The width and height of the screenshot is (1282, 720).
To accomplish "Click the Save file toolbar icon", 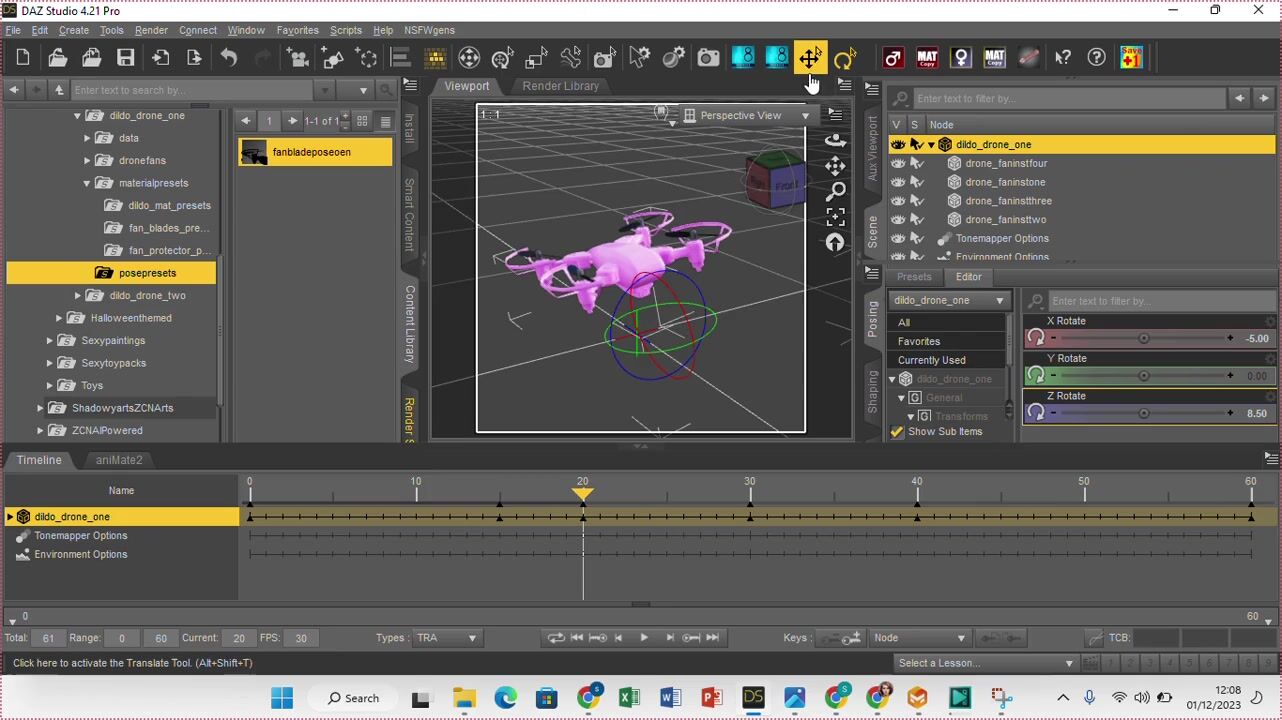I will click(x=125, y=58).
